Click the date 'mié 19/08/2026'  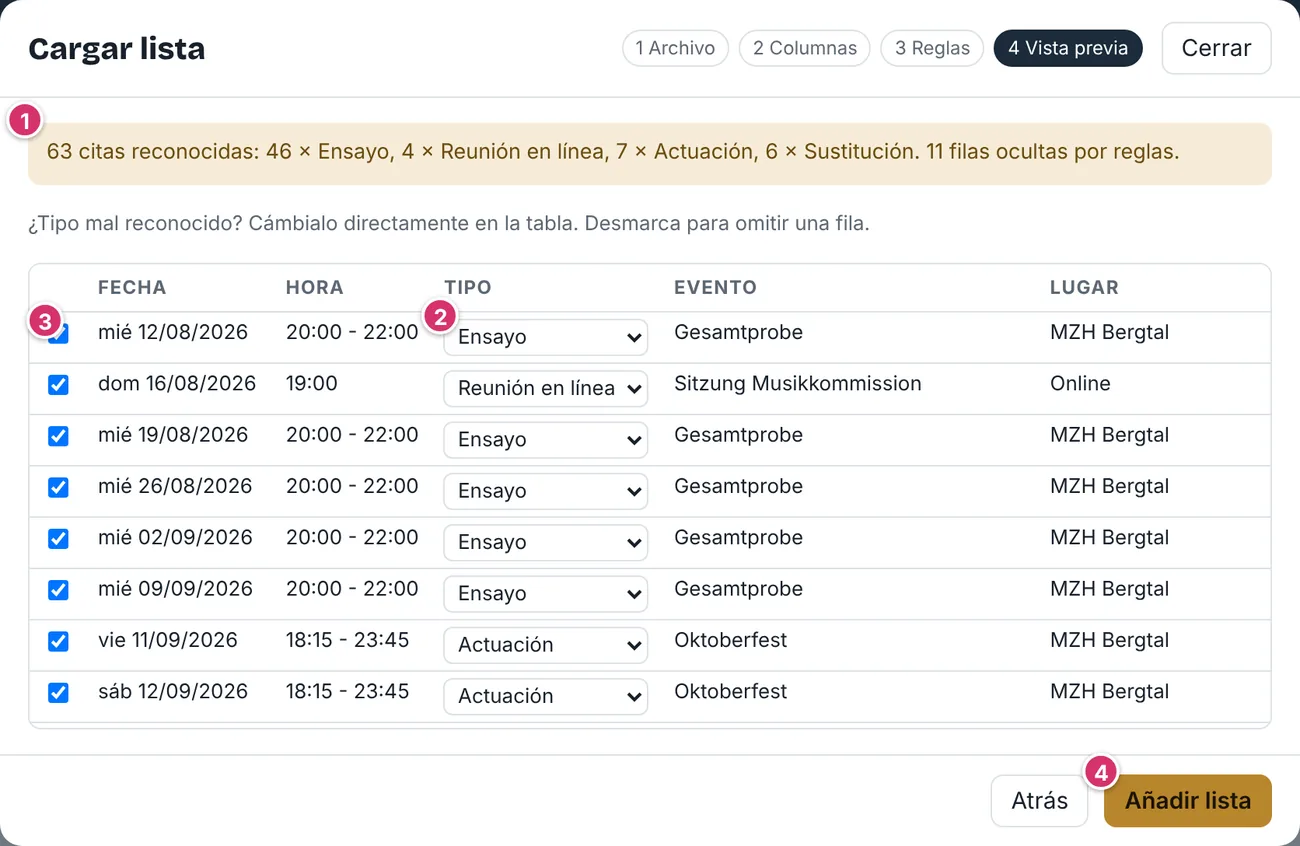[173, 435]
